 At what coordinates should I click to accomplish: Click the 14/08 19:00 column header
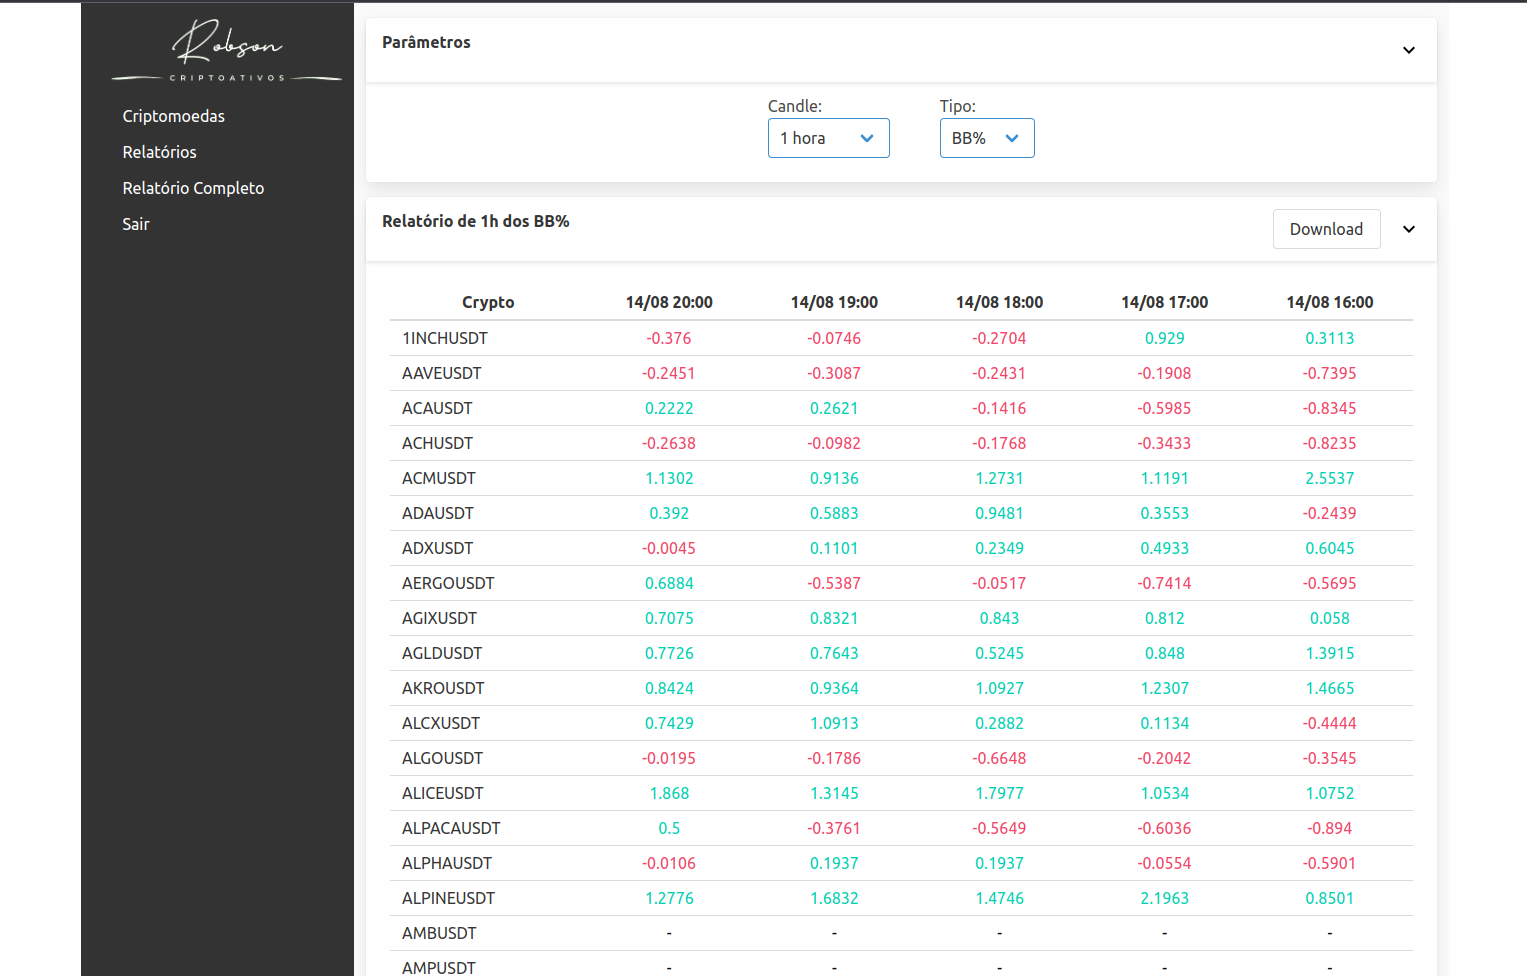coord(834,302)
